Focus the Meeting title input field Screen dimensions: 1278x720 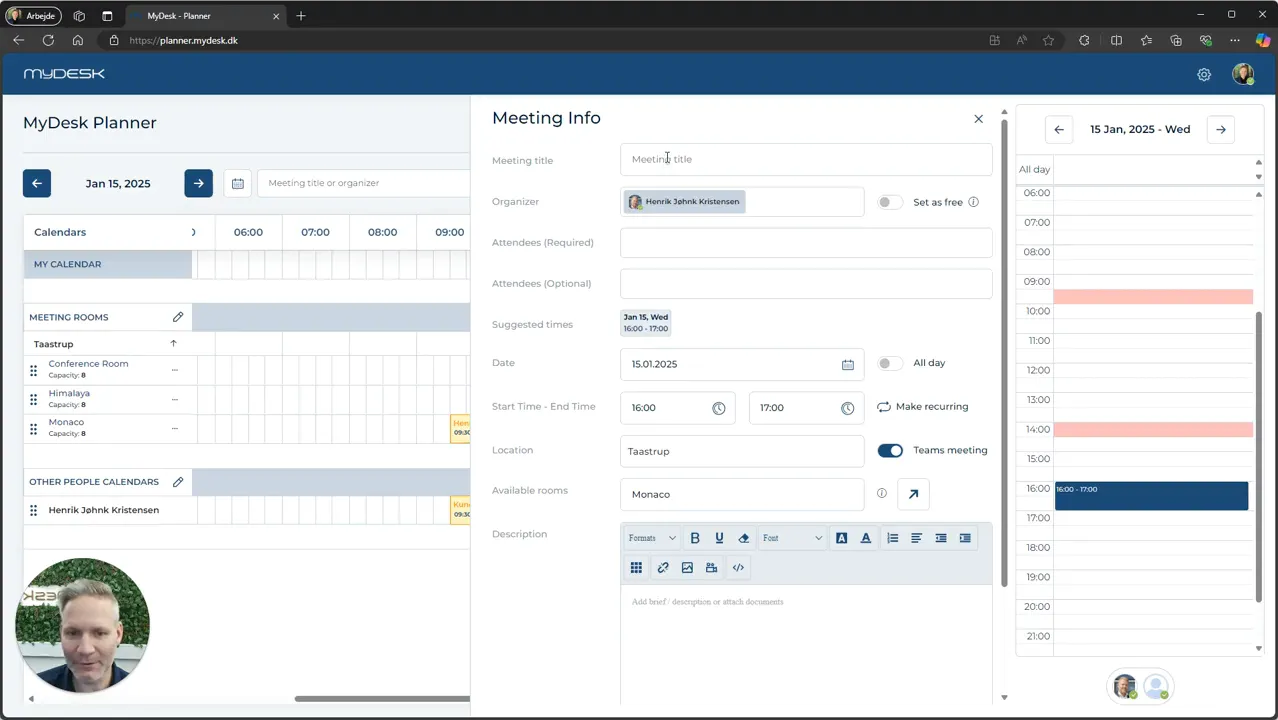click(x=806, y=159)
